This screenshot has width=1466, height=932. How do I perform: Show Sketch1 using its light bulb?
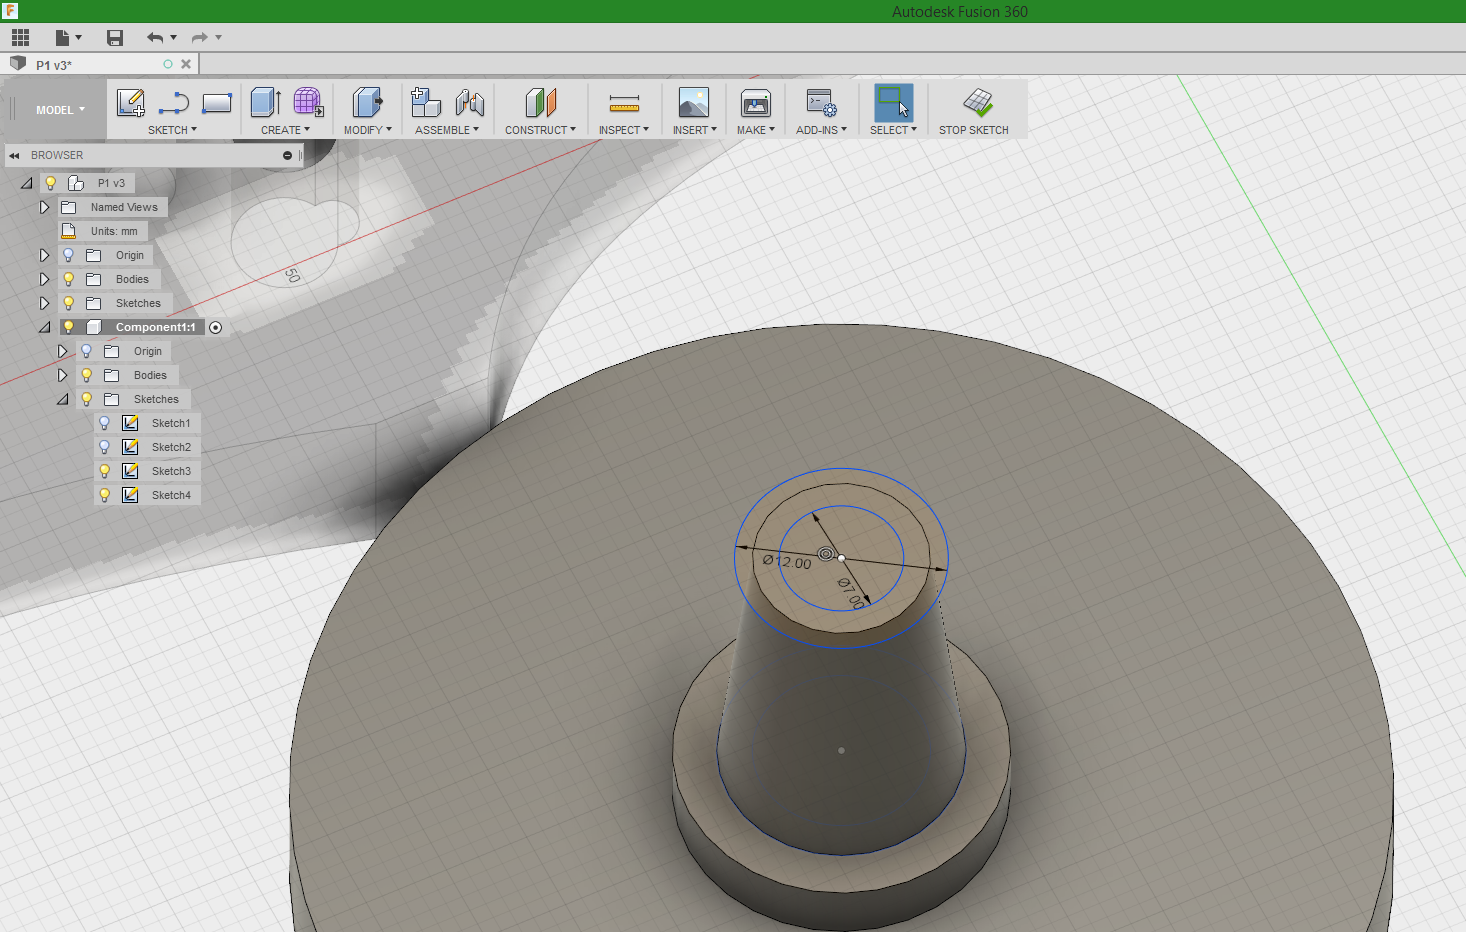pos(104,423)
